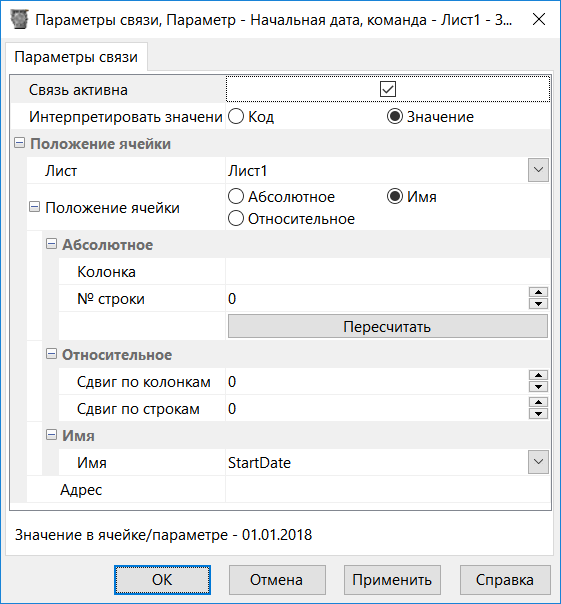Decrease Сдвиг по колонкам using the down arrow
561x604 pixels.
coord(538,387)
